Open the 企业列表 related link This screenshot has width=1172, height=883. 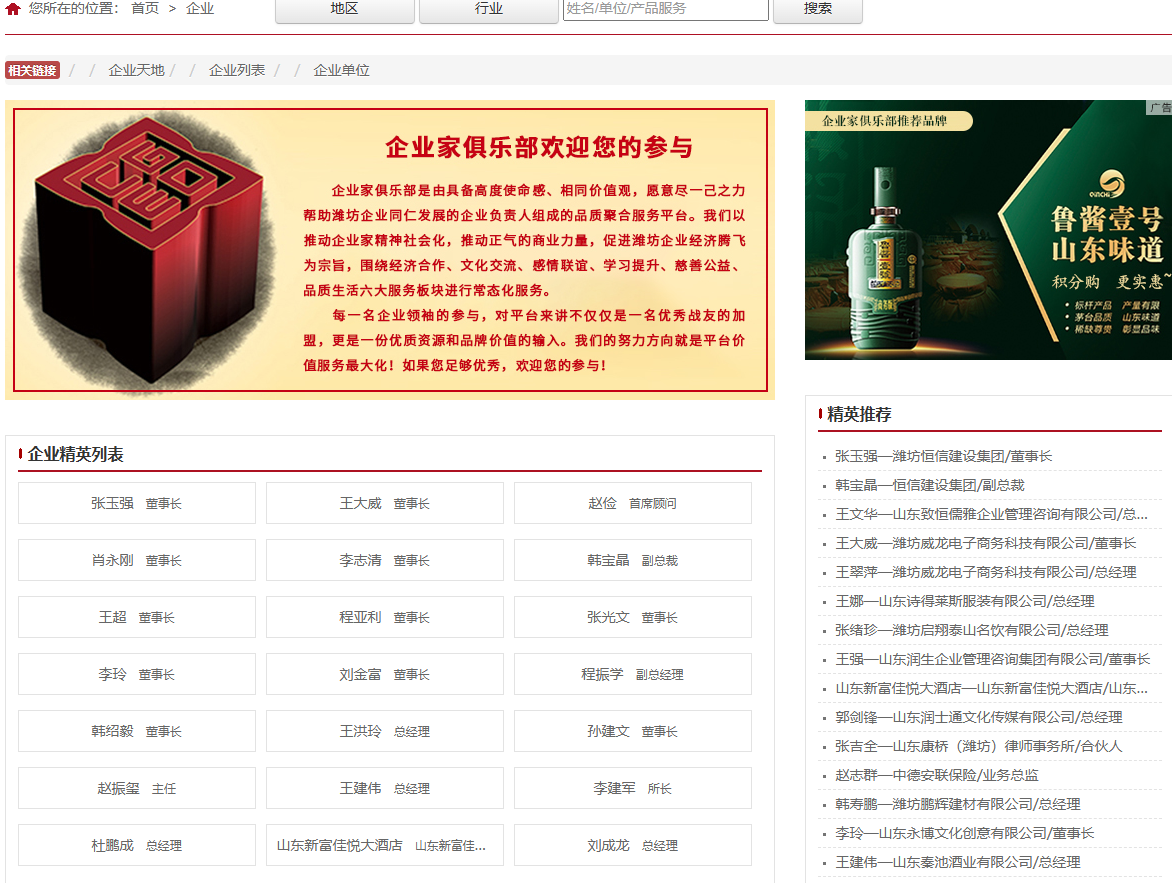[x=236, y=70]
